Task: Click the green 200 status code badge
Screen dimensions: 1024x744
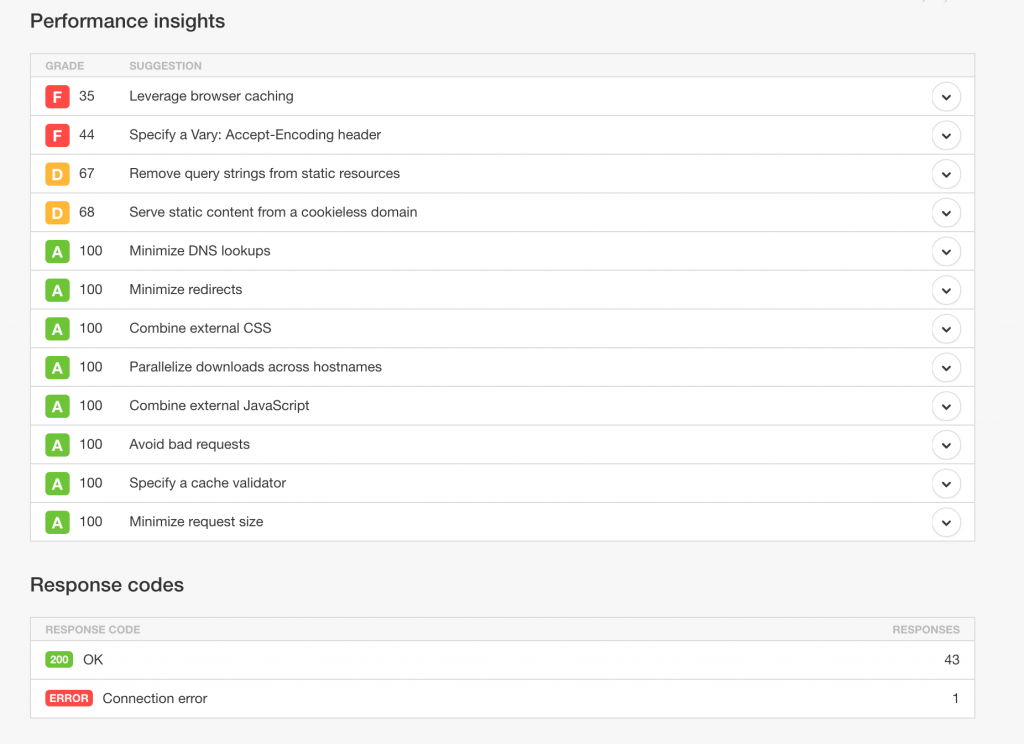Action: (x=59, y=660)
